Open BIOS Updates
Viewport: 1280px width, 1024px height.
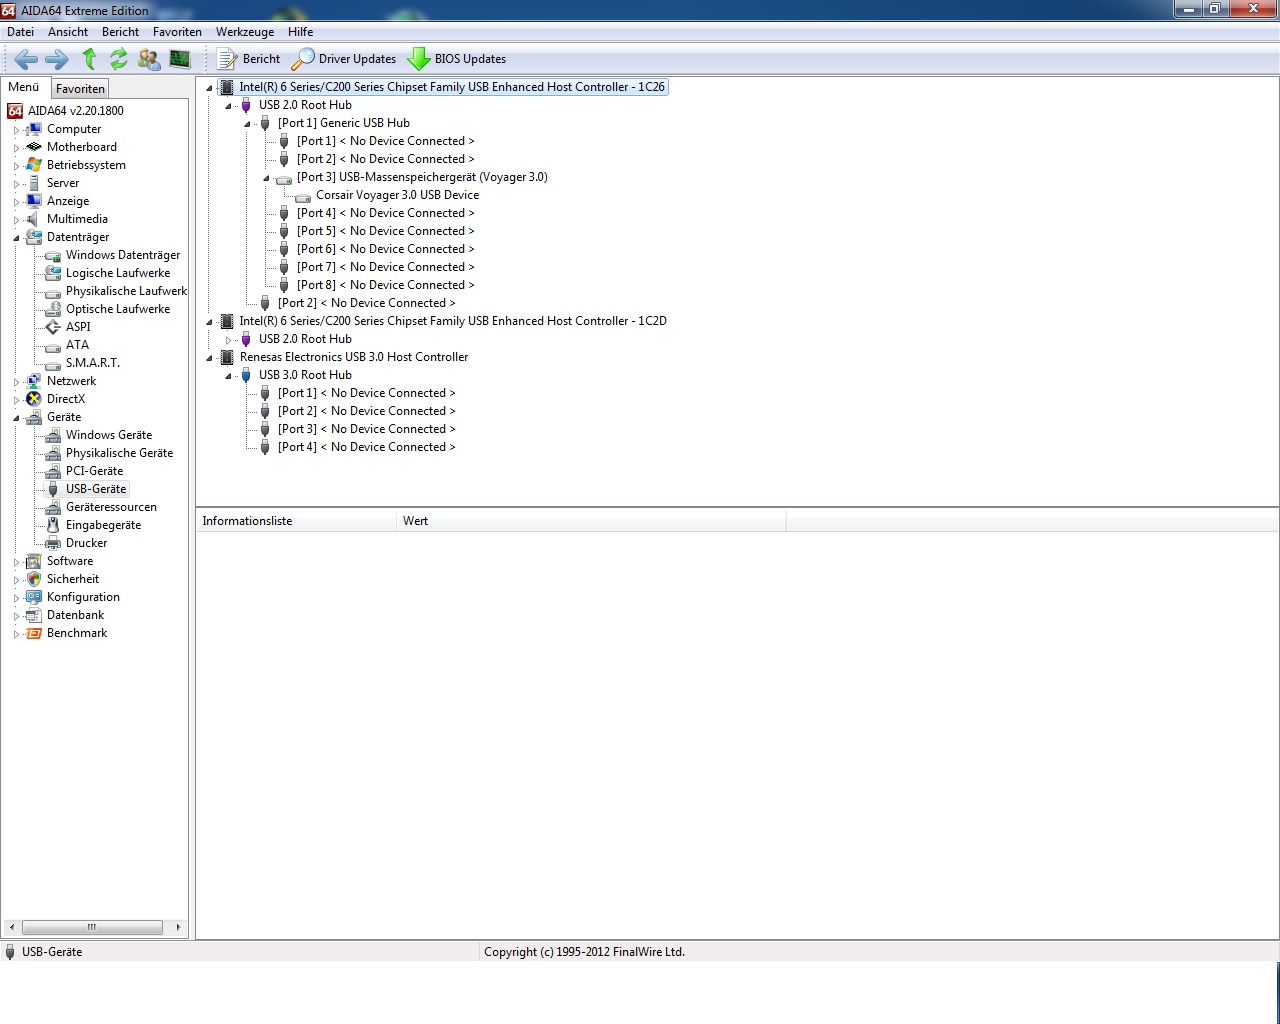pyautogui.click(x=457, y=59)
